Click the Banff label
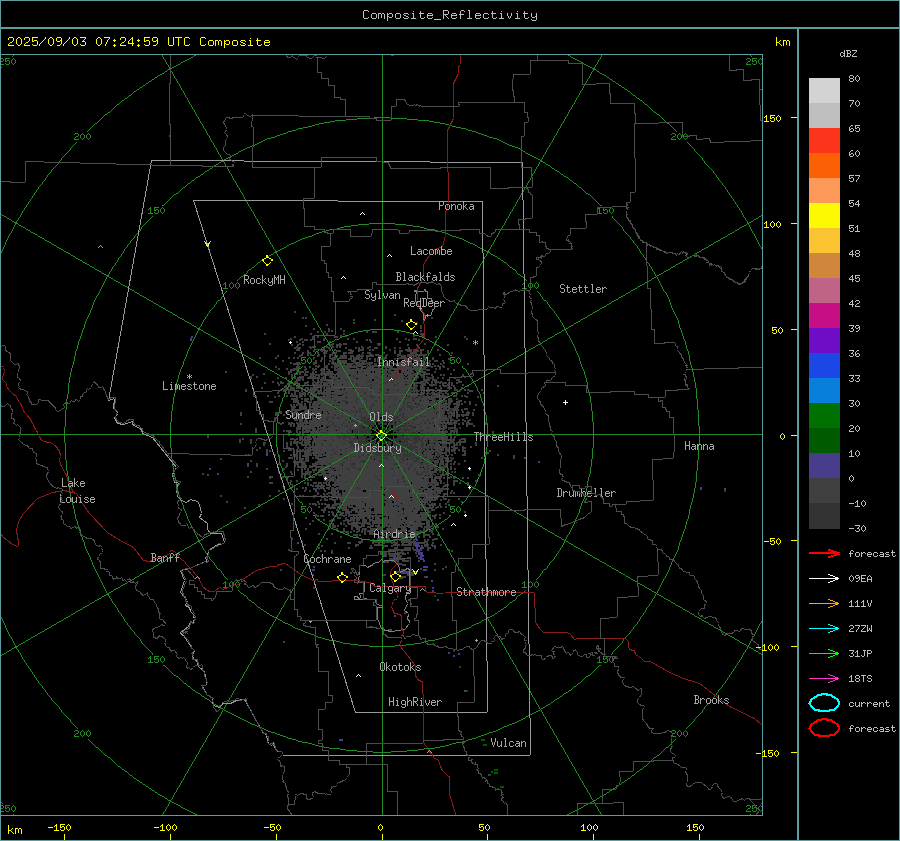The image size is (900, 841). point(165,557)
